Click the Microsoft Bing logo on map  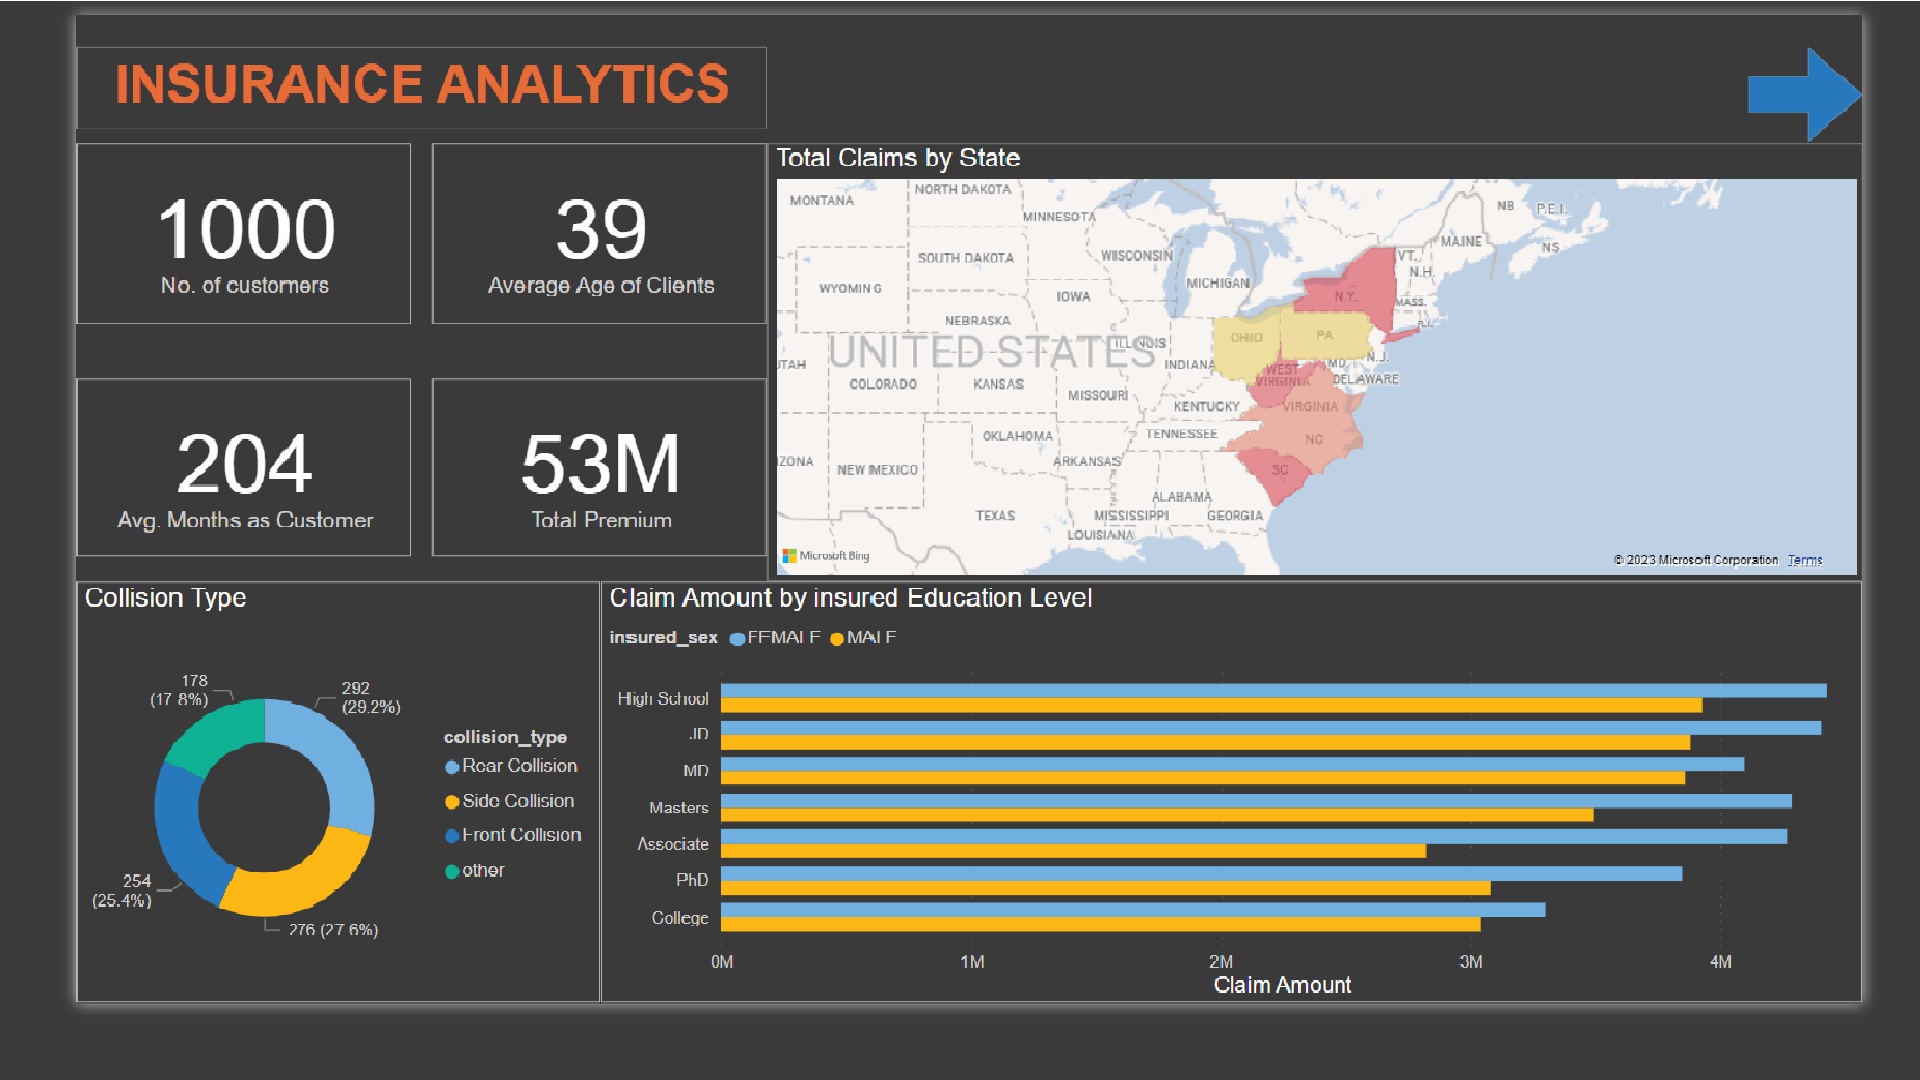[x=826, y=556]
